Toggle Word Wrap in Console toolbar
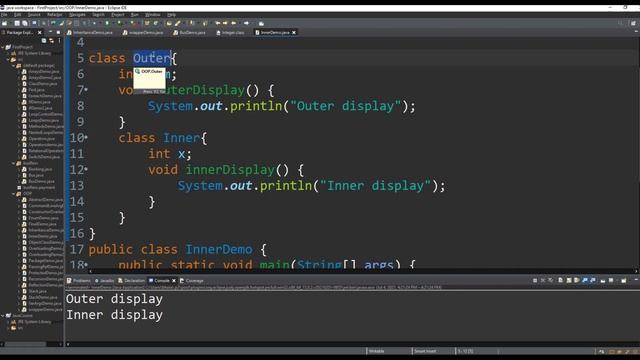The height and width of the screenshot is (360, 640). pyautogui.click(x=577, y=280)
